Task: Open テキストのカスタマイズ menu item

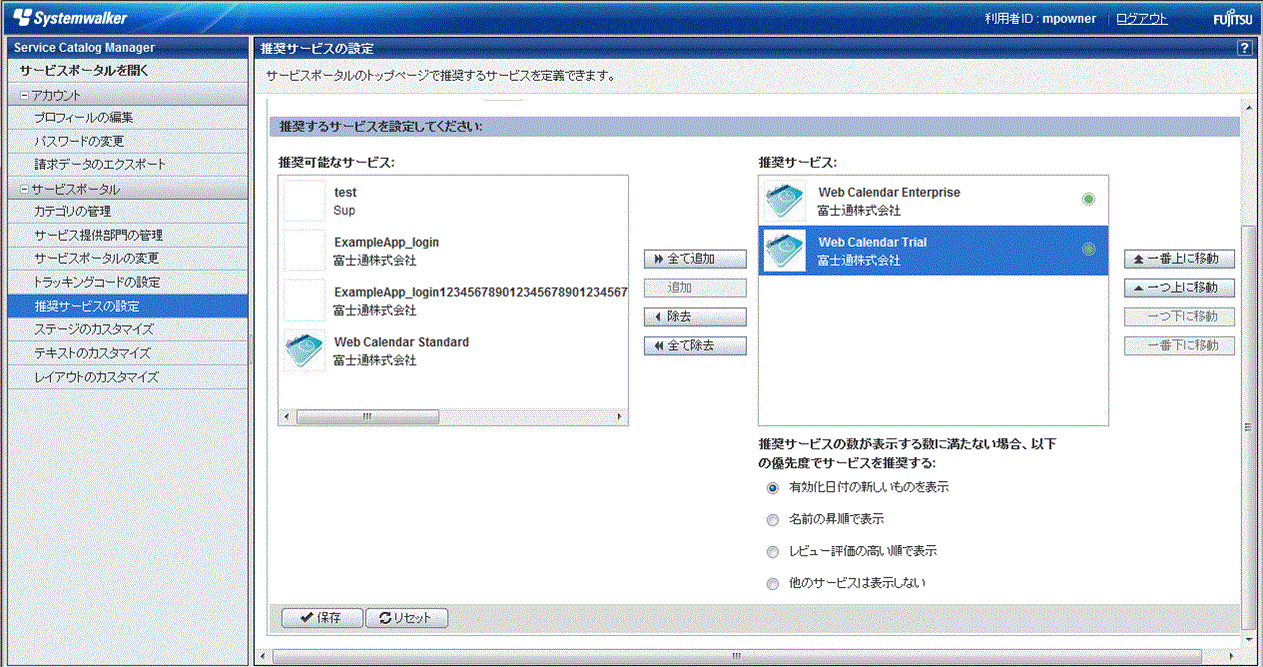Action: tap(128, 353)
